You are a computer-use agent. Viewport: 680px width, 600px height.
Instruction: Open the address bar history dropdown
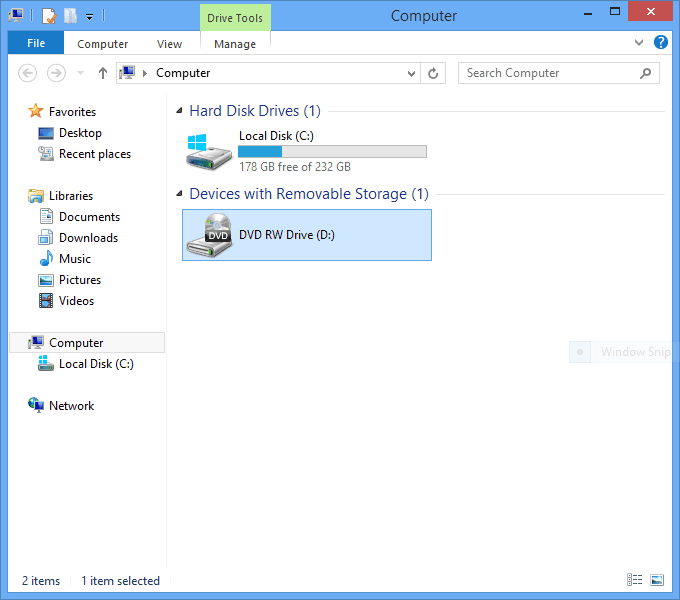click(x=411, y=73)
